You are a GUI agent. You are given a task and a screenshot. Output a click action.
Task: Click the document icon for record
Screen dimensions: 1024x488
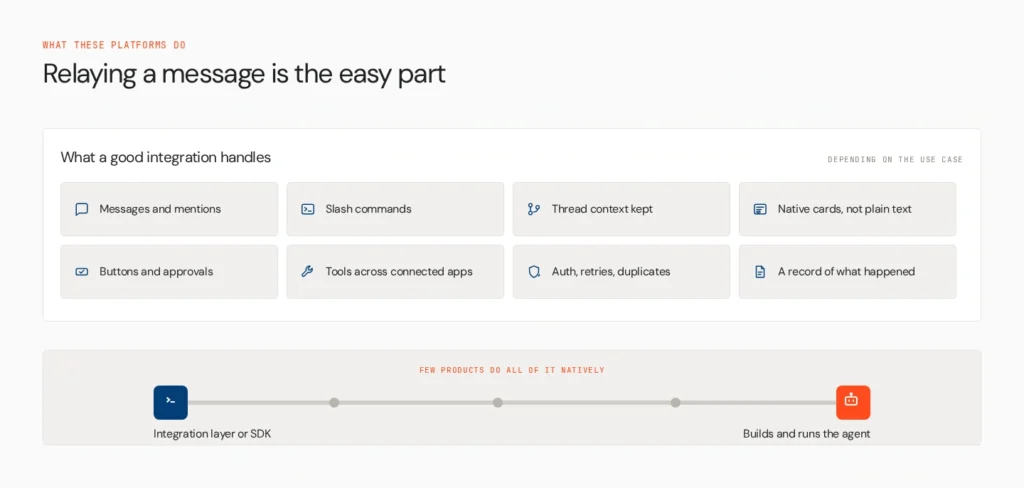(760, 272)
